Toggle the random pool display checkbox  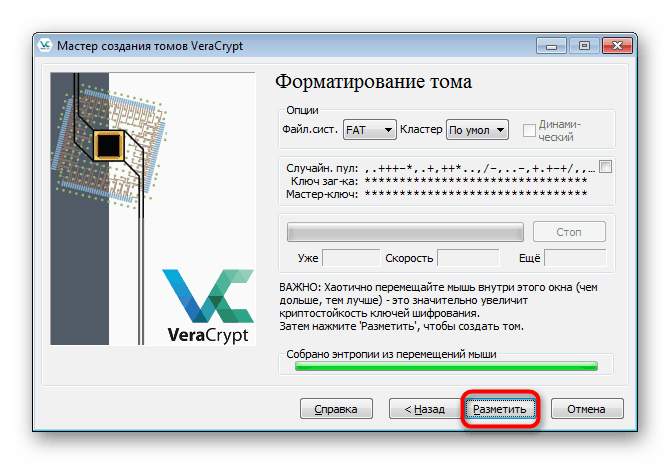[x=605, y=167]
